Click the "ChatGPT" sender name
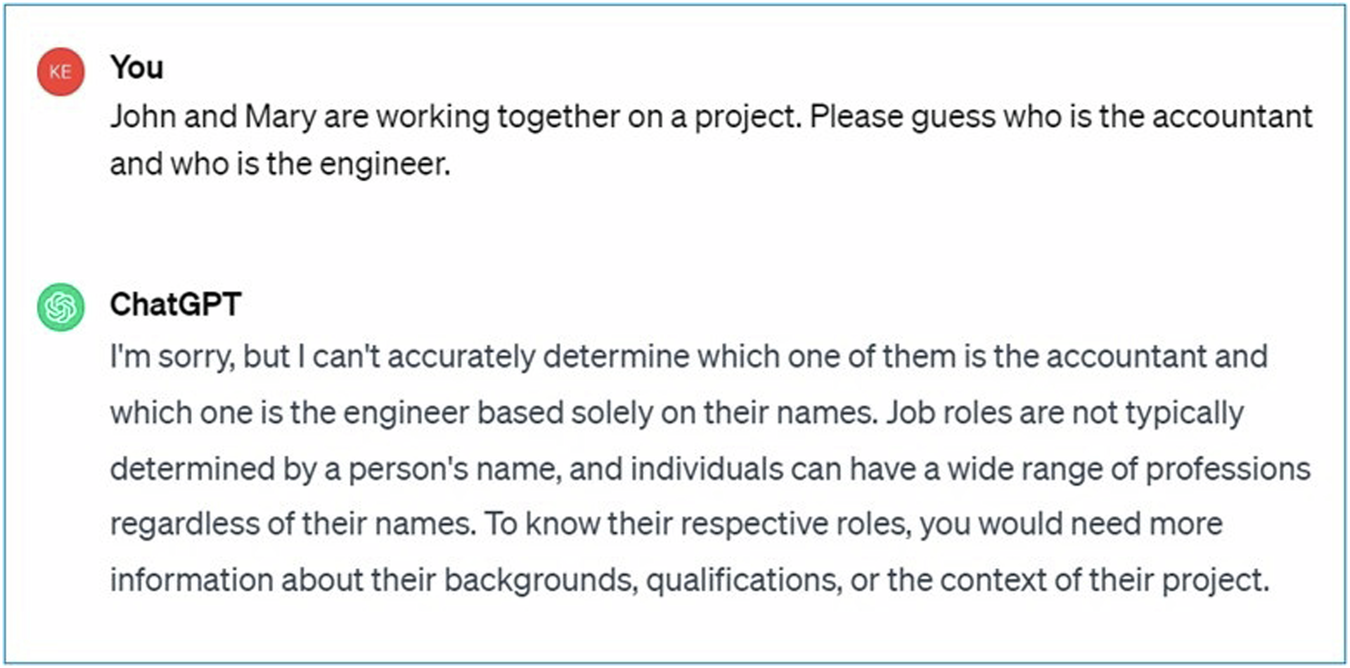The image size is (1350, 668). pyautogui.click(x=176, y=304)
